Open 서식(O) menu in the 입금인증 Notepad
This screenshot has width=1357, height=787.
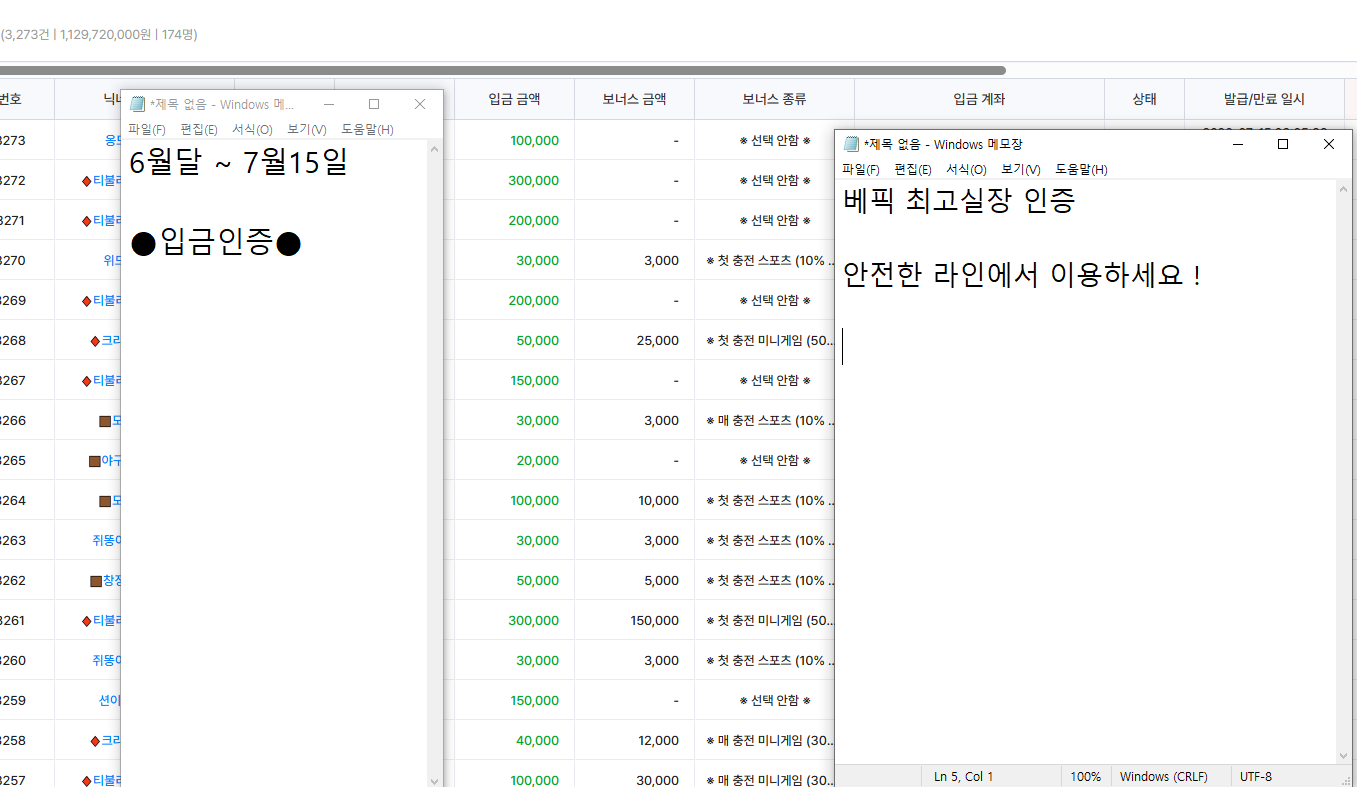coord(252,130)
